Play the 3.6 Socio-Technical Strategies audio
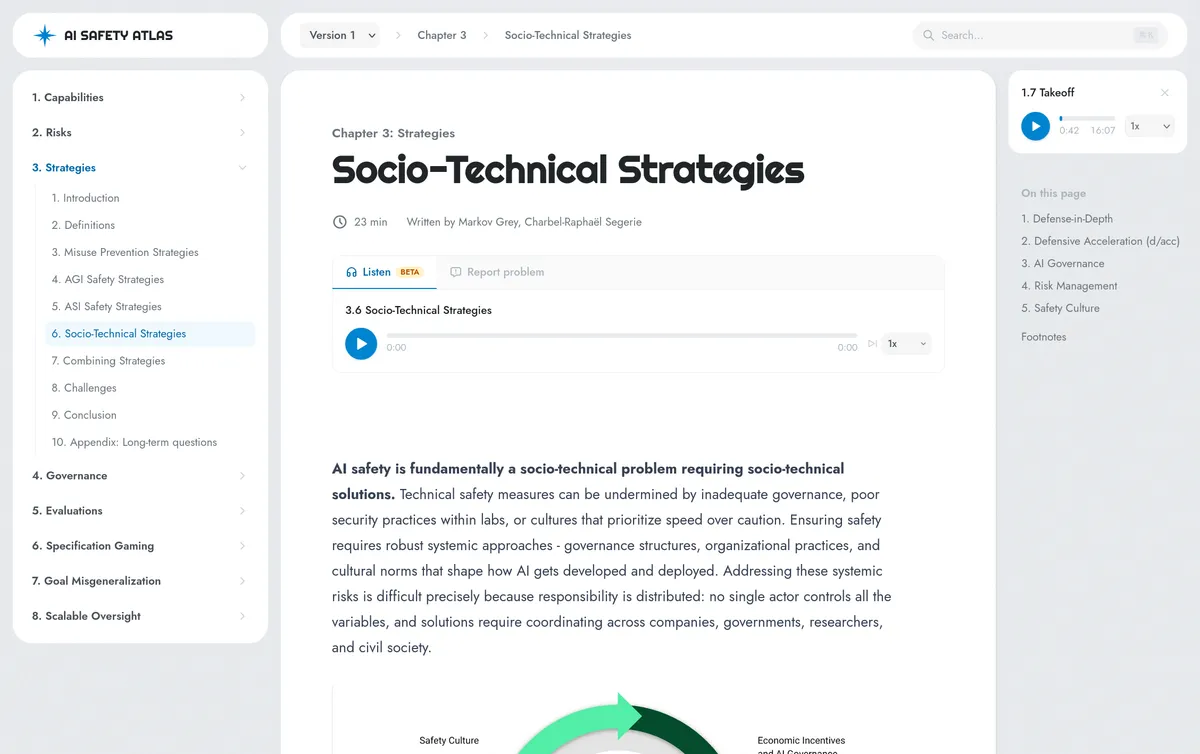The image size is (1200, 754). pos(360,343)
